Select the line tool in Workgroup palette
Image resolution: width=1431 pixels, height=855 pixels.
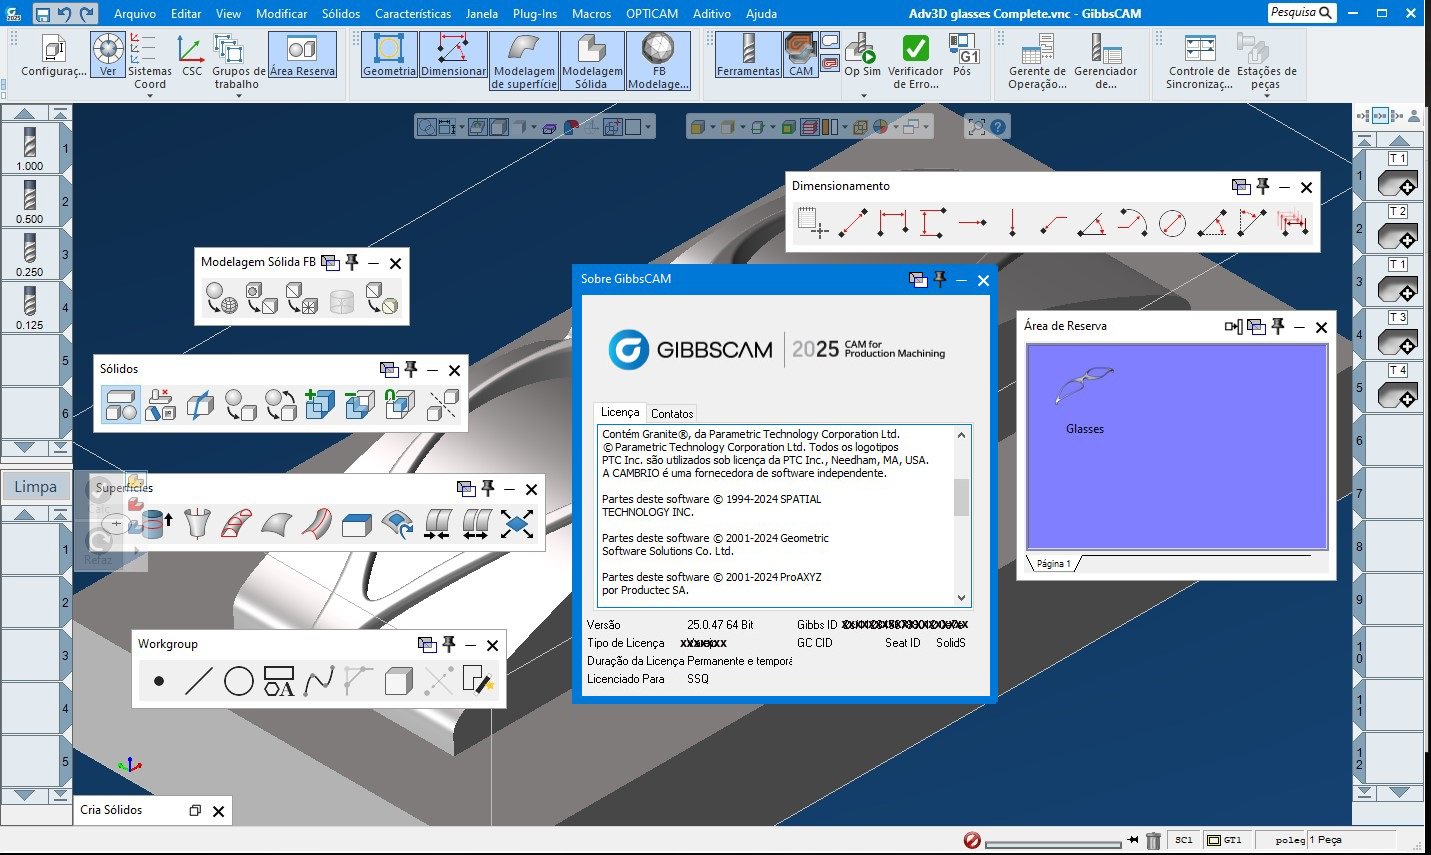pyautogui.click(x=198, y=681)
